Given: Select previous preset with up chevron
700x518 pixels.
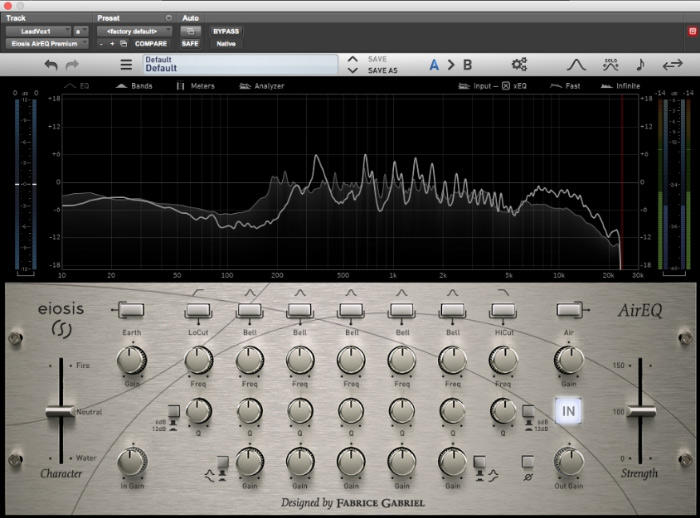Looking at the screenshot, I should pos(352,59).
